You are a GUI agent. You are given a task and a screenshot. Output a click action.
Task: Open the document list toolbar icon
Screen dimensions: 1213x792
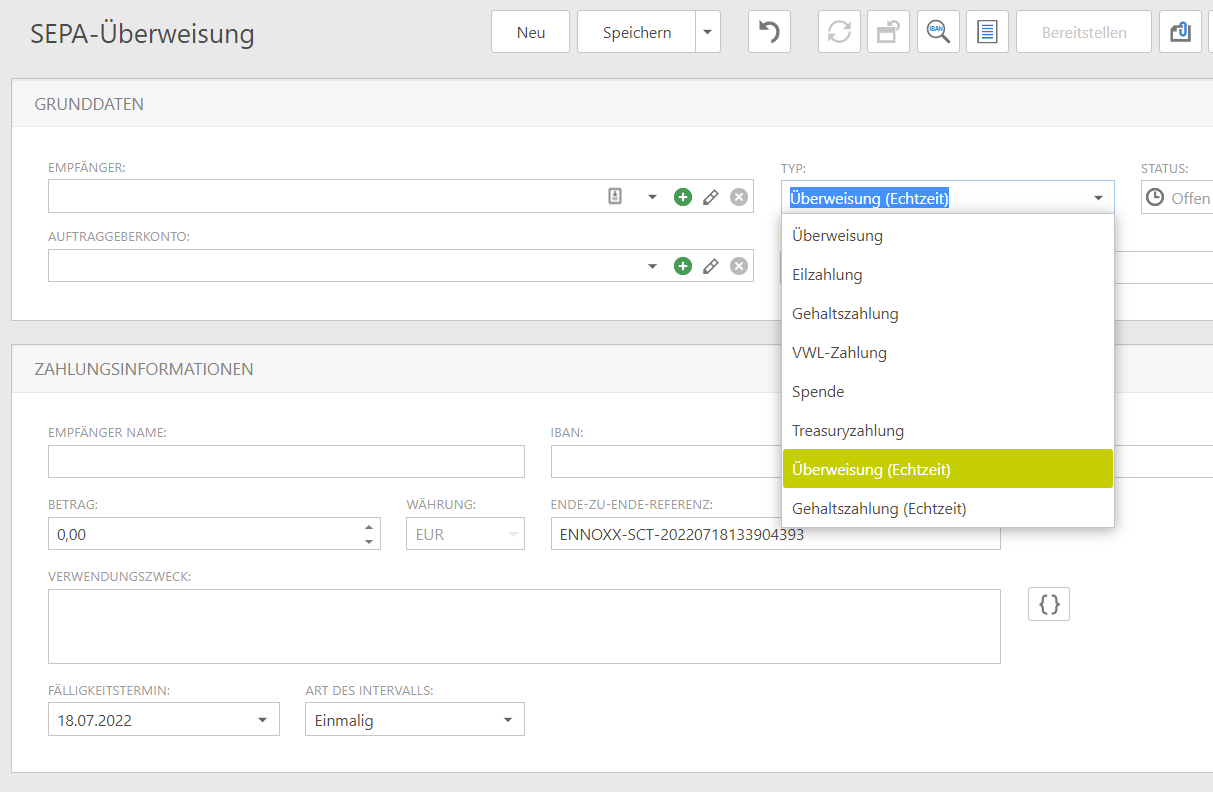pos(987,32)
